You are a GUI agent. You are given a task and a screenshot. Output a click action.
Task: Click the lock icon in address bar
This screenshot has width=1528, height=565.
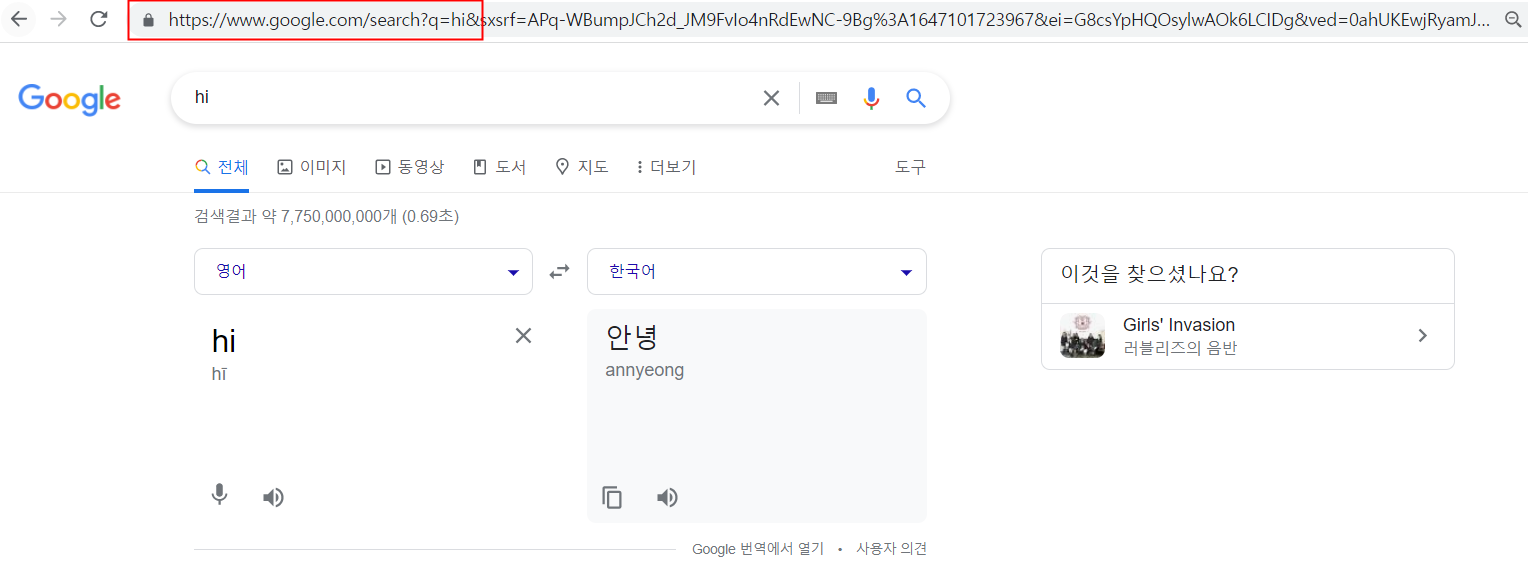point(149,20)
